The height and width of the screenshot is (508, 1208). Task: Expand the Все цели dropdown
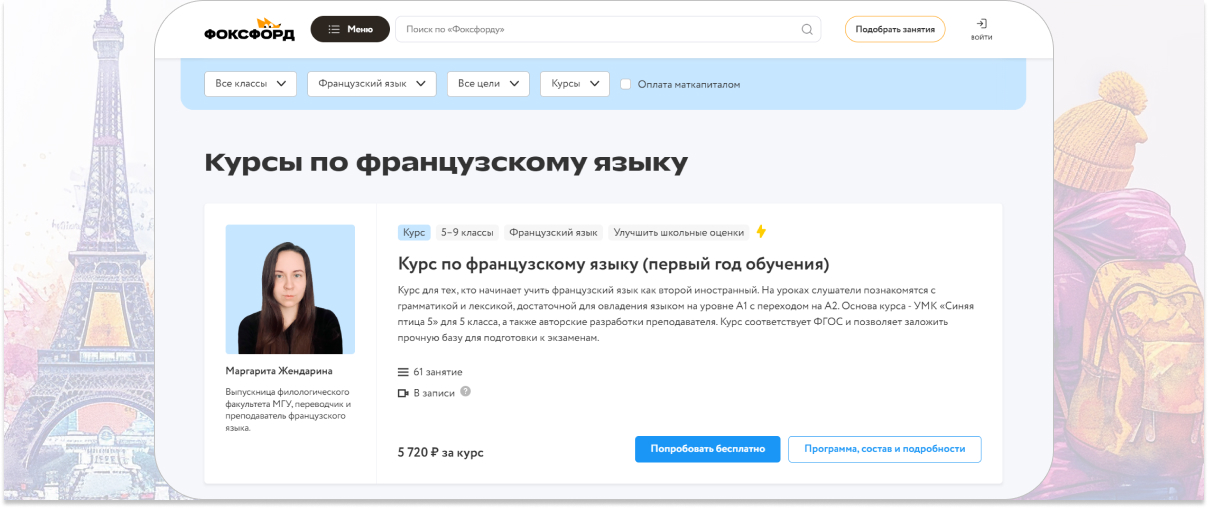point(488,84)
